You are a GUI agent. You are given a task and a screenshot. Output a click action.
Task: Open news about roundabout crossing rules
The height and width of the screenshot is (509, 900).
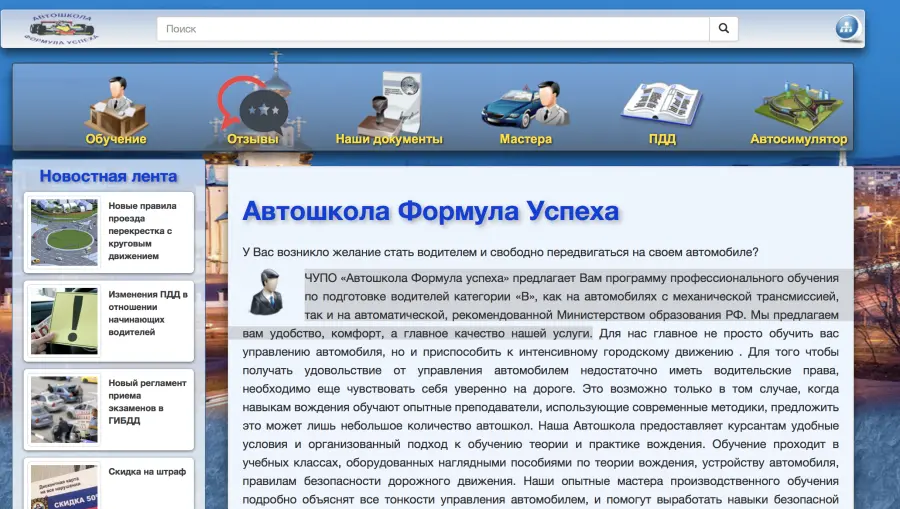[142, 231]
